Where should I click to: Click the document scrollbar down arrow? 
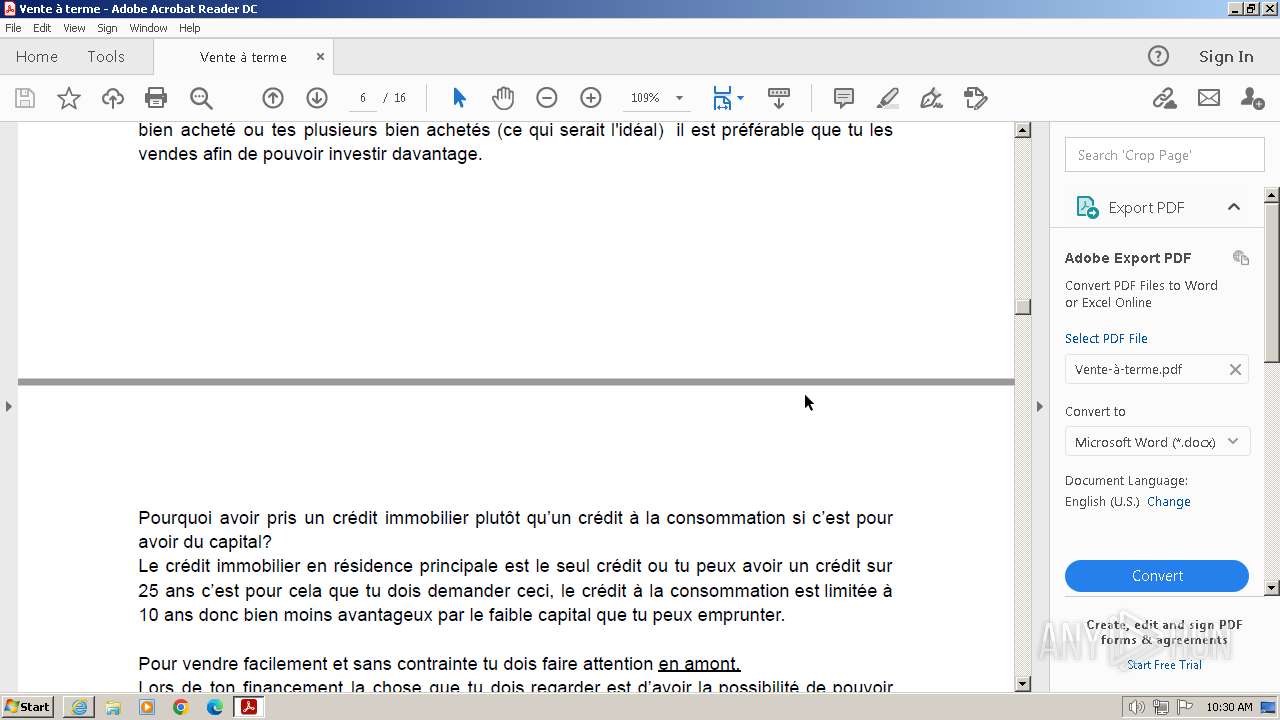tap(1022, 684)
